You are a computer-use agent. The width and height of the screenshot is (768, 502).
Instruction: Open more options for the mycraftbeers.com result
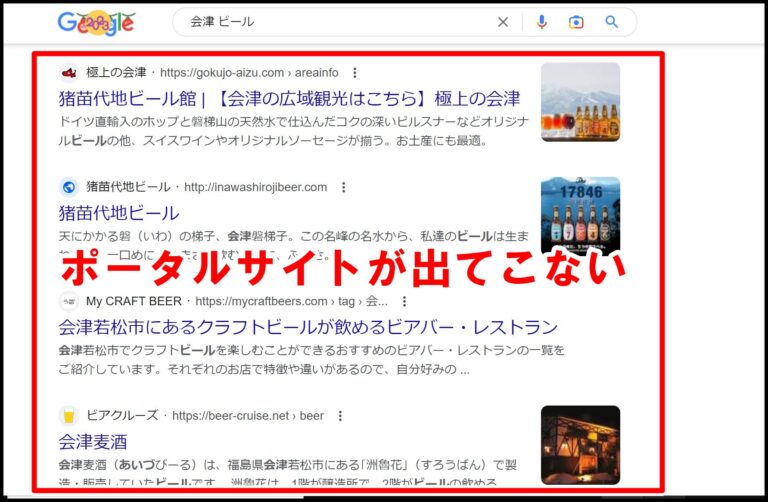(x=404, y=301)
